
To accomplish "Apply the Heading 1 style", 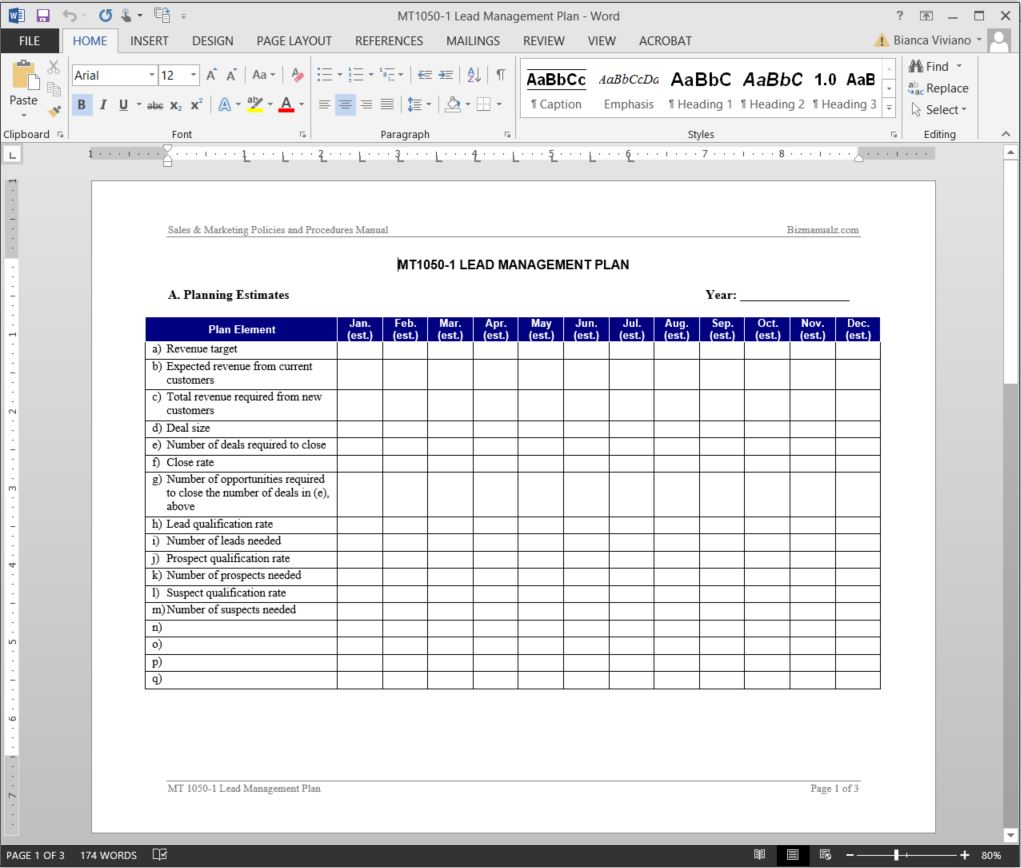I will pyautogui.click(x=701, y=90).
